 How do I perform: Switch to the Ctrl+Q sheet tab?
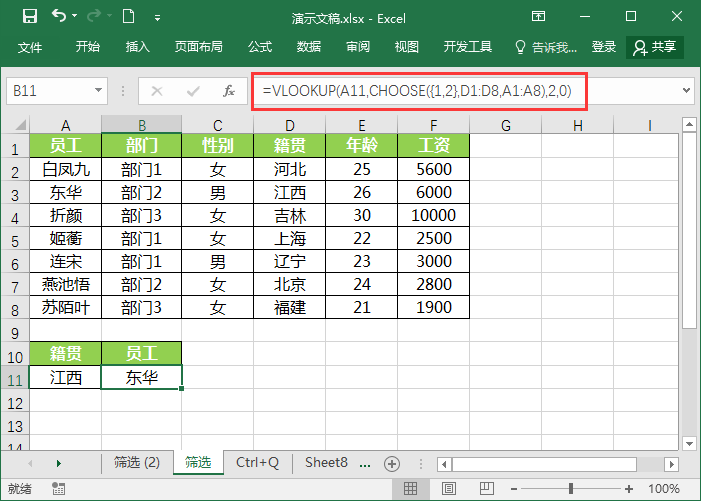click(x=257, y=463)
